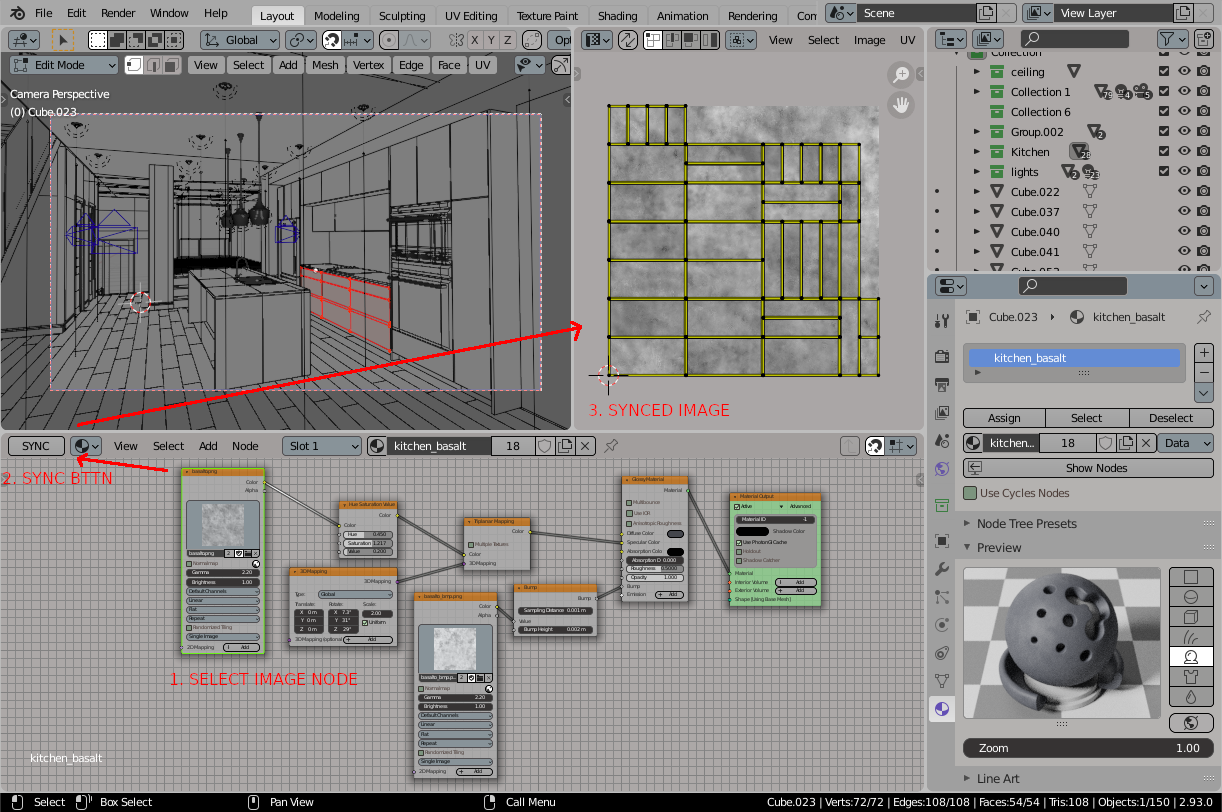
Task: Enable the Use Cycles Nodes checkbox
Action: (970, 493)
